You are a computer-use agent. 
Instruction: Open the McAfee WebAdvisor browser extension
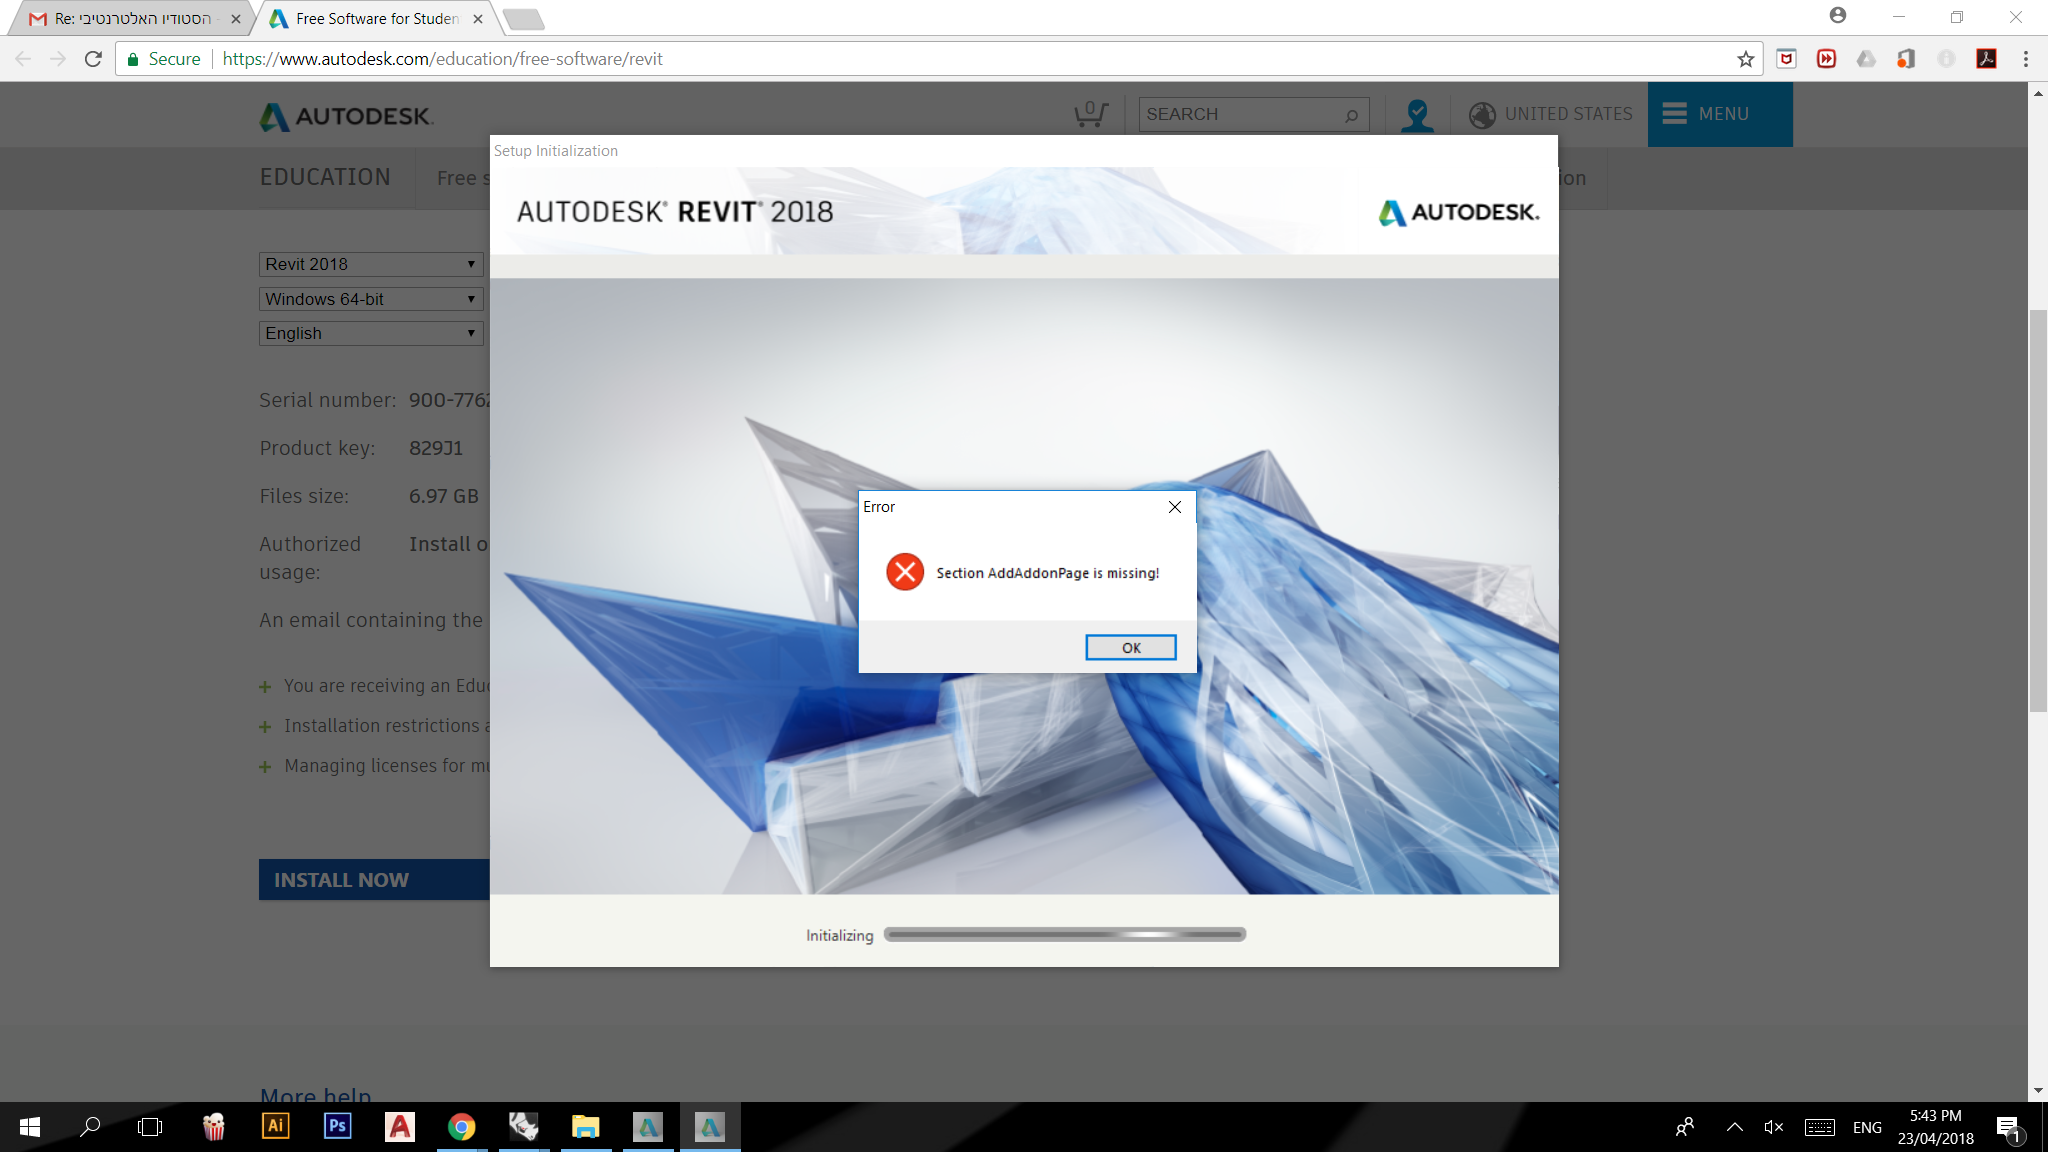1788,58
